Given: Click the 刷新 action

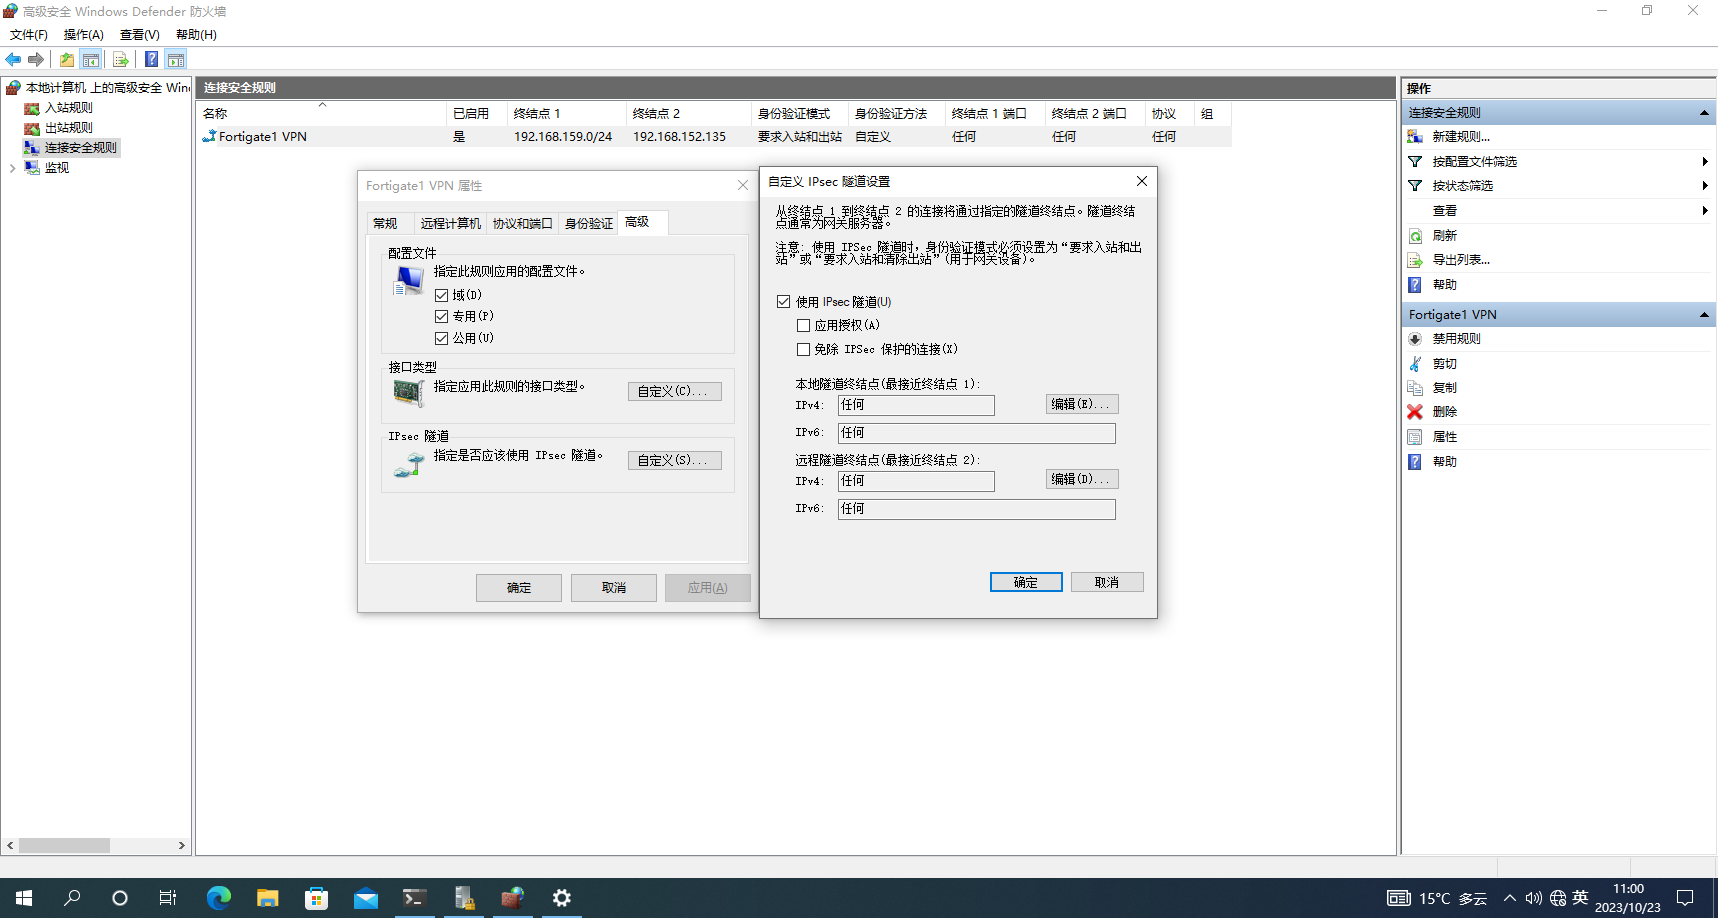Looking at the screenshot, I should click(x=1444, y=236).
